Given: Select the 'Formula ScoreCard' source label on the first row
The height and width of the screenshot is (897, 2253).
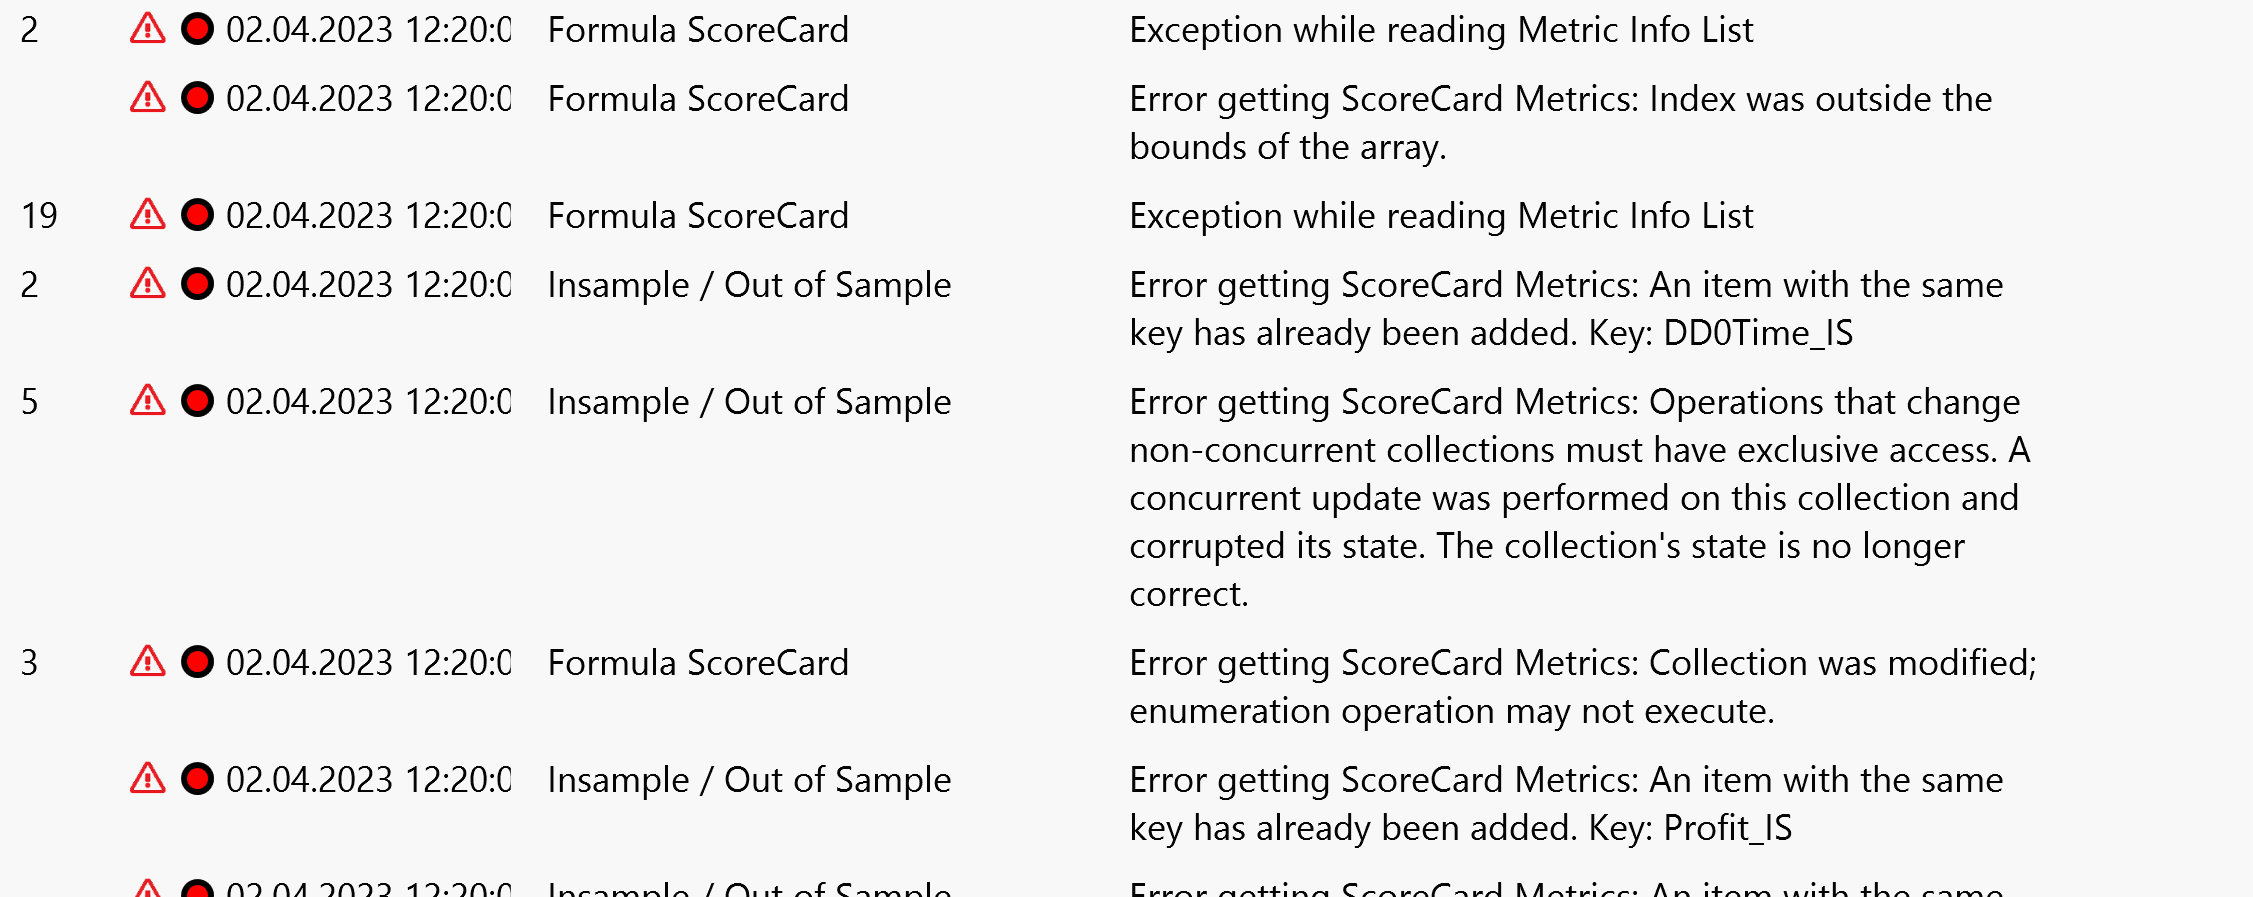Looking at the screenshot, I should 697,30.
